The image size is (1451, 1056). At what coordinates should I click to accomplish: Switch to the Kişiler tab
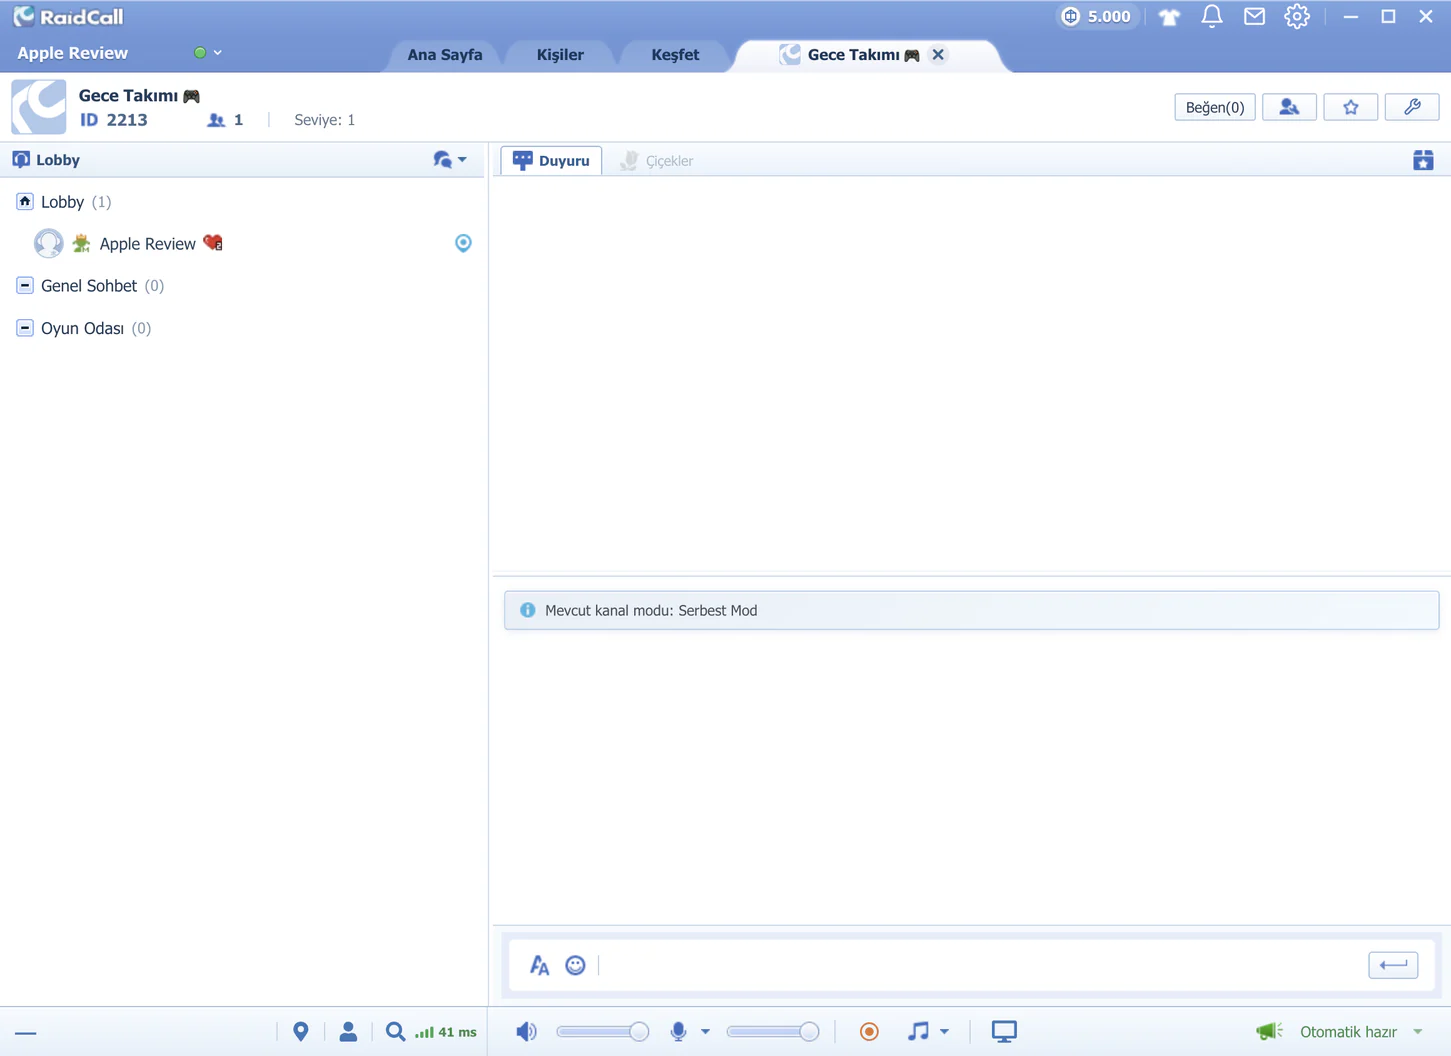coord(560,55)
